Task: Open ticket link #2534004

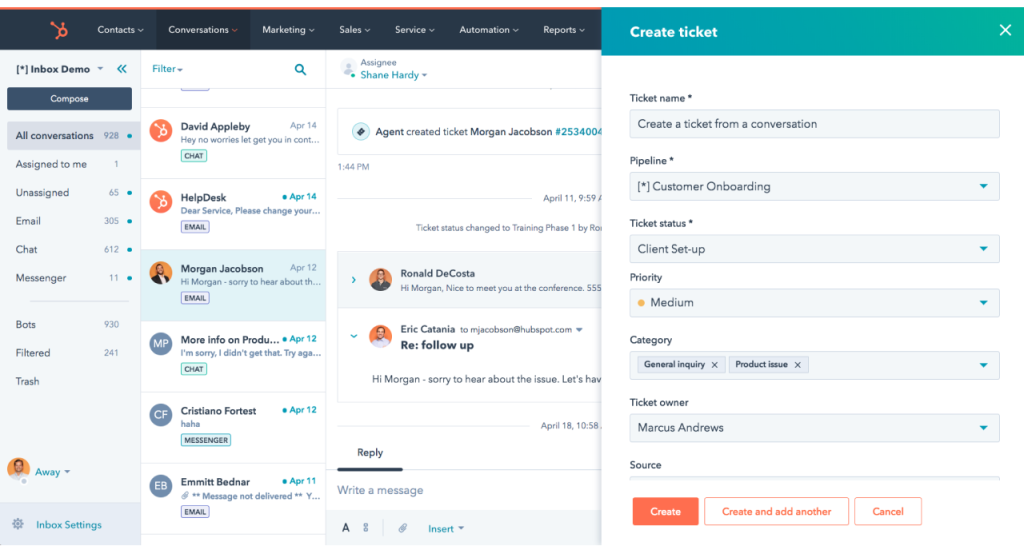Action: (577, 132)
